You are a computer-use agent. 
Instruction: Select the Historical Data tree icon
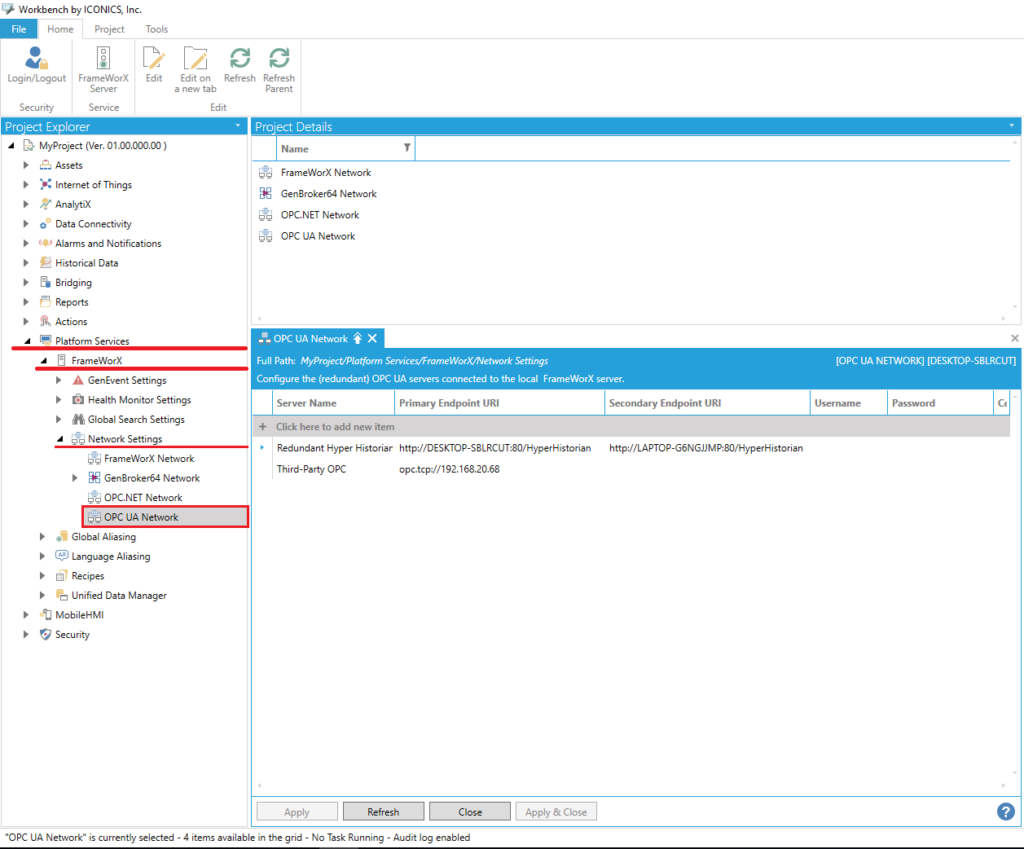tap(45, 263)
